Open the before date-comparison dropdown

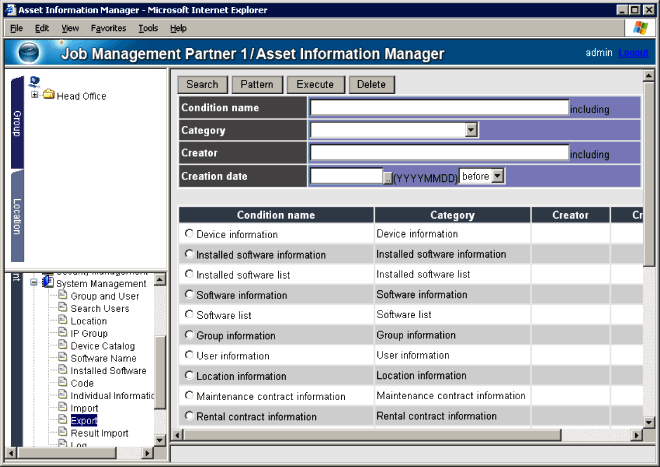498,176
